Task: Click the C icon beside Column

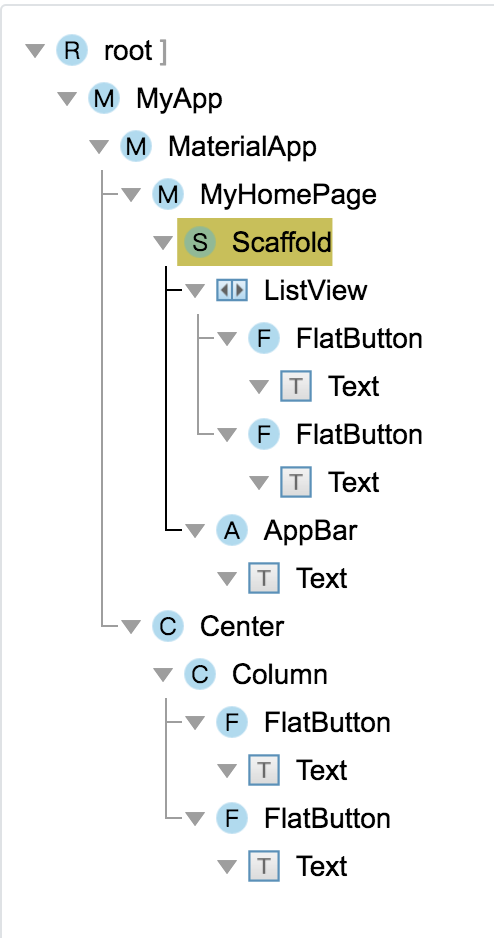Action: click(200, 674)
